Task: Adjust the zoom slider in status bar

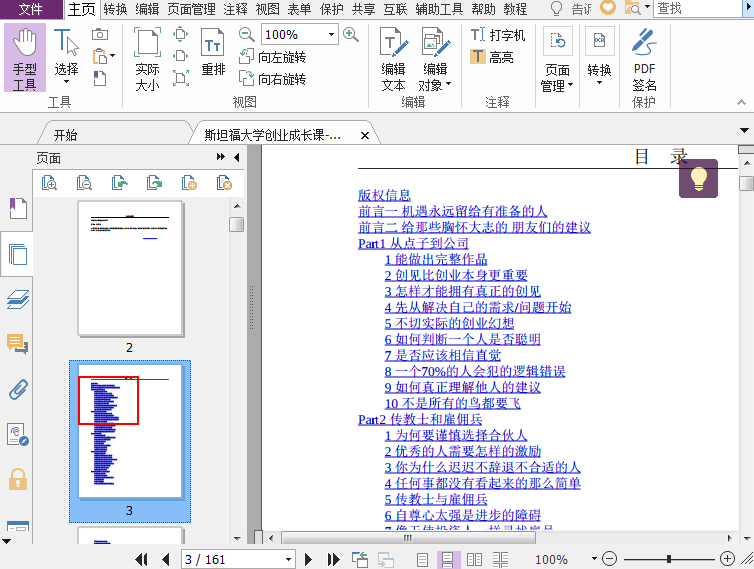Action: (668, 559)
